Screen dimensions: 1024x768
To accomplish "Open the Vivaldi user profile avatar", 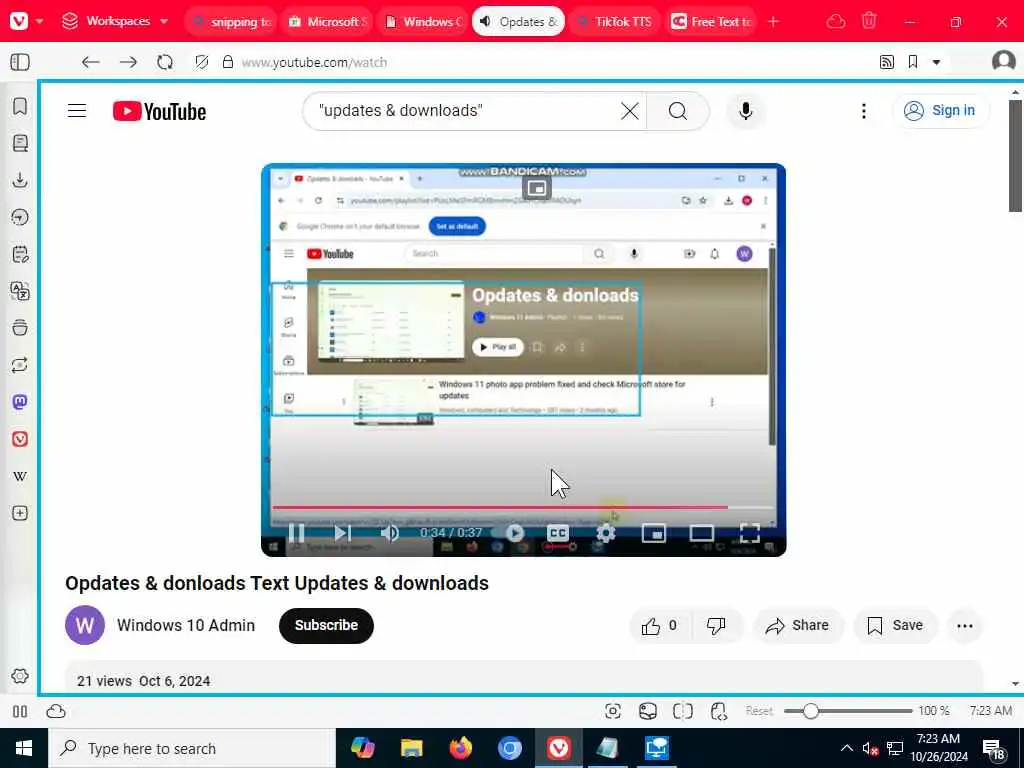I will click(1003, 61).
